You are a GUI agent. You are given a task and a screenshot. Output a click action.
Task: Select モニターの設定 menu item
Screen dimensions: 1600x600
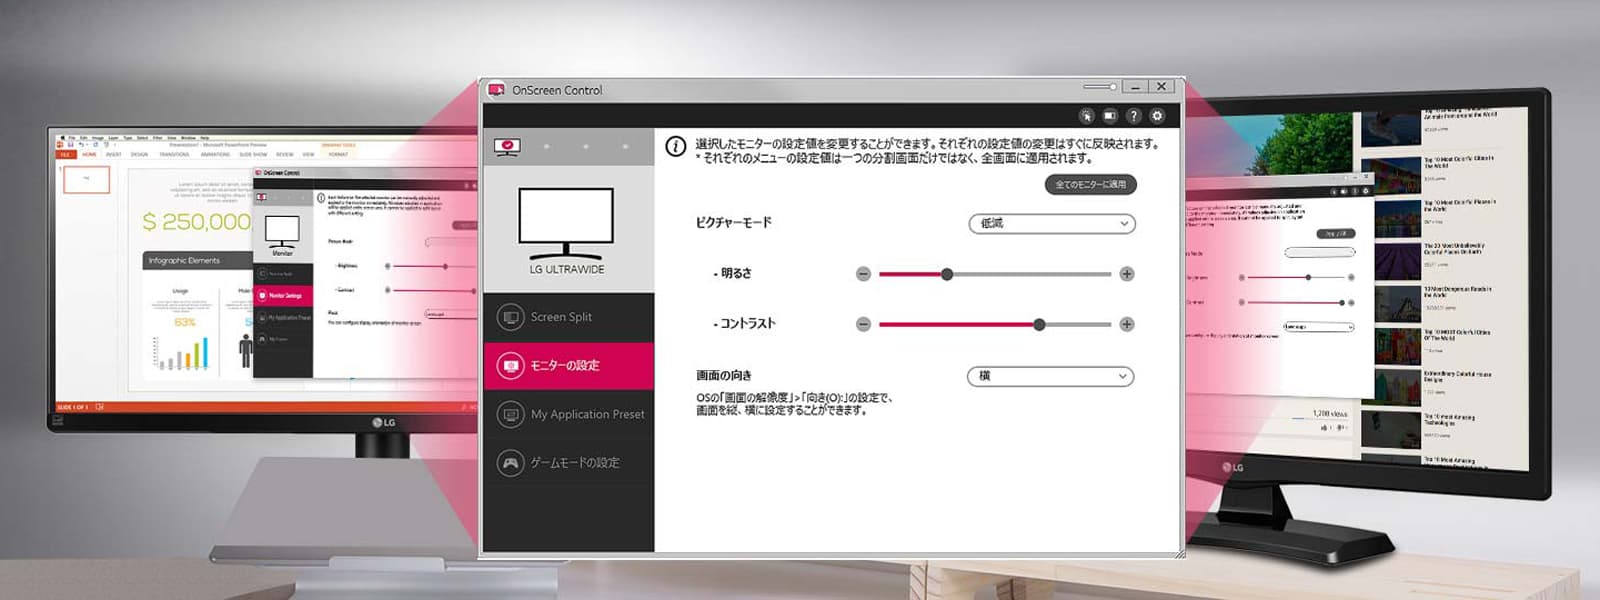point(568,366)
